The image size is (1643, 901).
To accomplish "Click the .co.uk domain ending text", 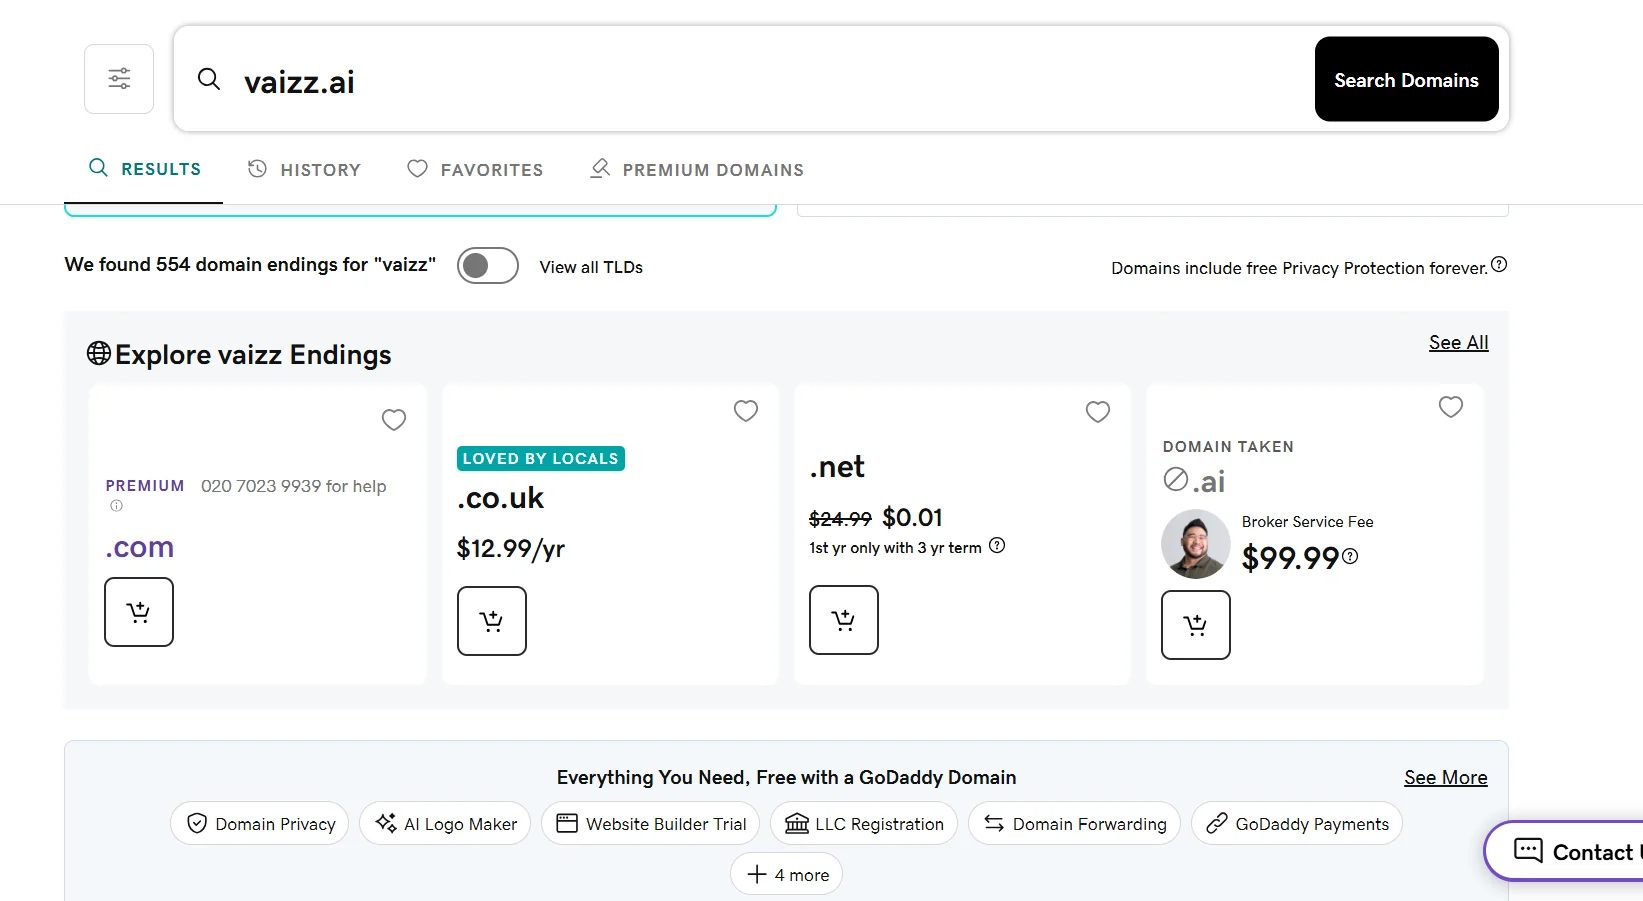I will click(x=500, y=498).
